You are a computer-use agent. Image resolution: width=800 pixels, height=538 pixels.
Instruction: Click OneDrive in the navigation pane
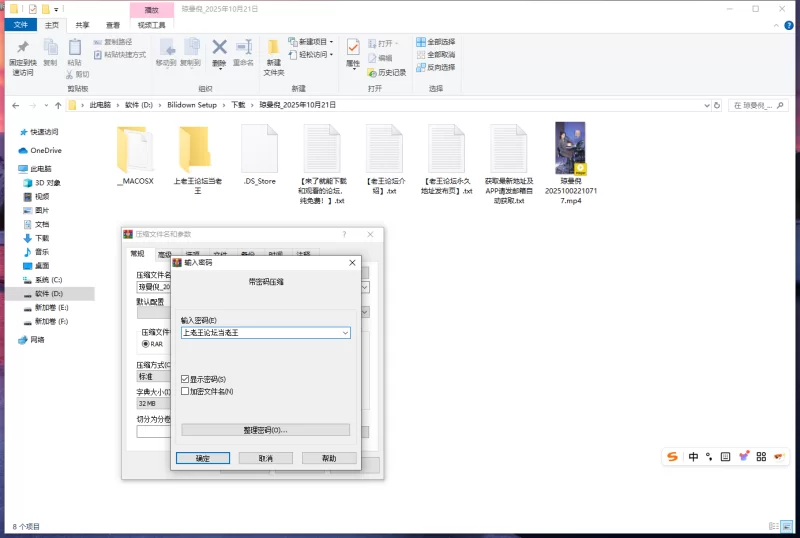tap(45, 150)
